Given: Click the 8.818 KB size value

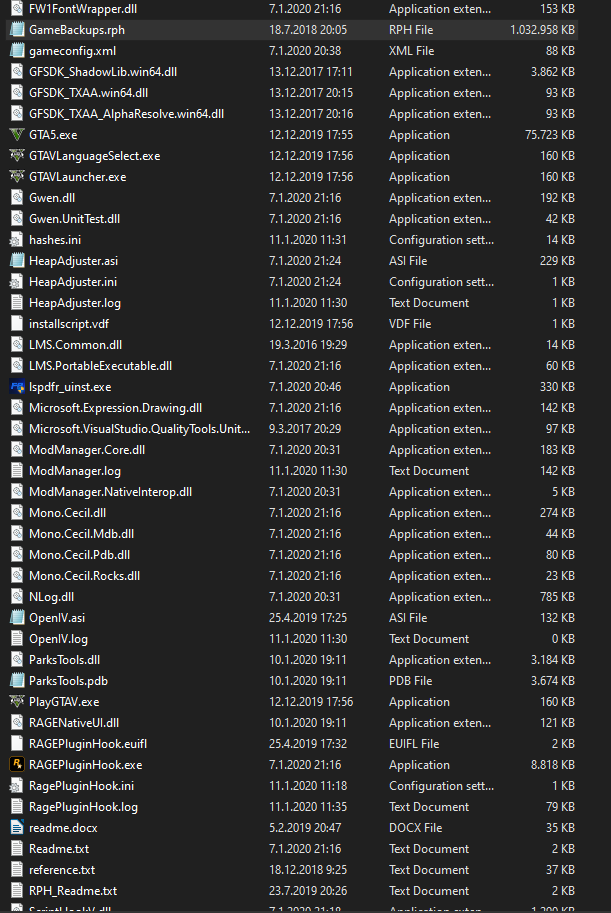Looking at the screenshot, I should click(x=553, y=765).
